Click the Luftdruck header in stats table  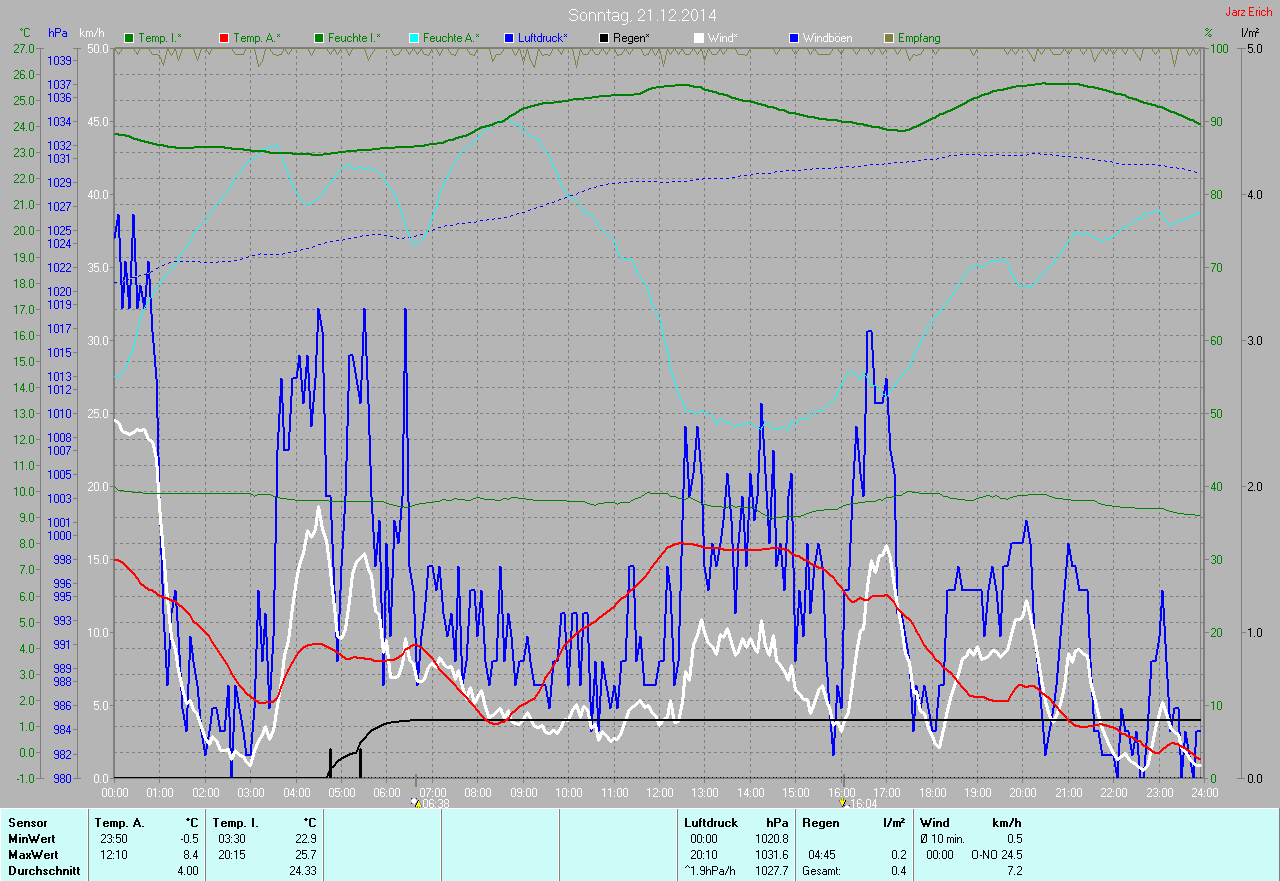[x=710, y=823]
